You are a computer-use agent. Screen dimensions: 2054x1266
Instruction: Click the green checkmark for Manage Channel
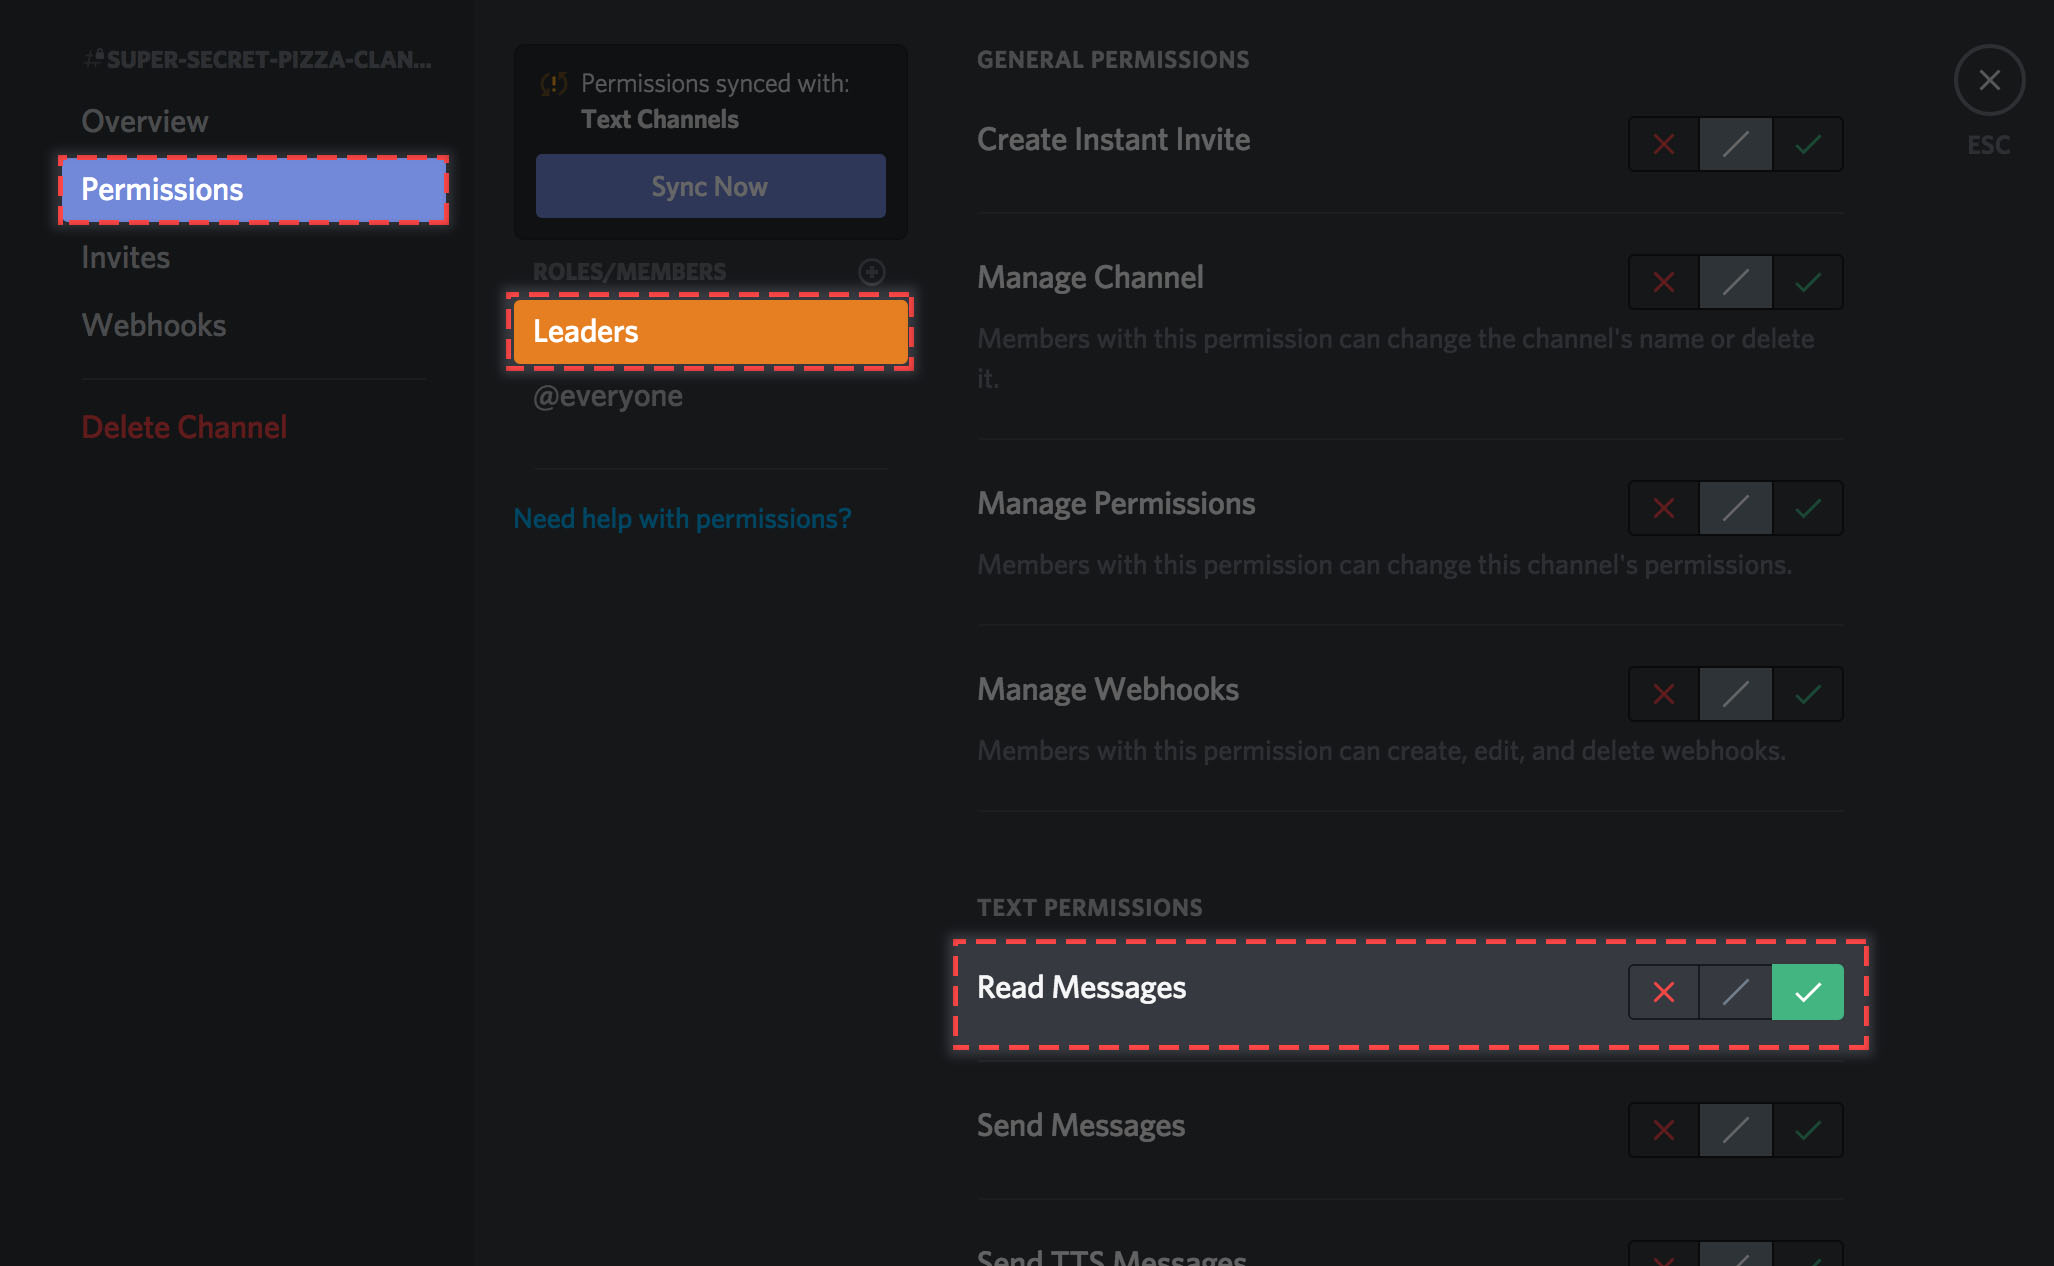coord(1806,279)
